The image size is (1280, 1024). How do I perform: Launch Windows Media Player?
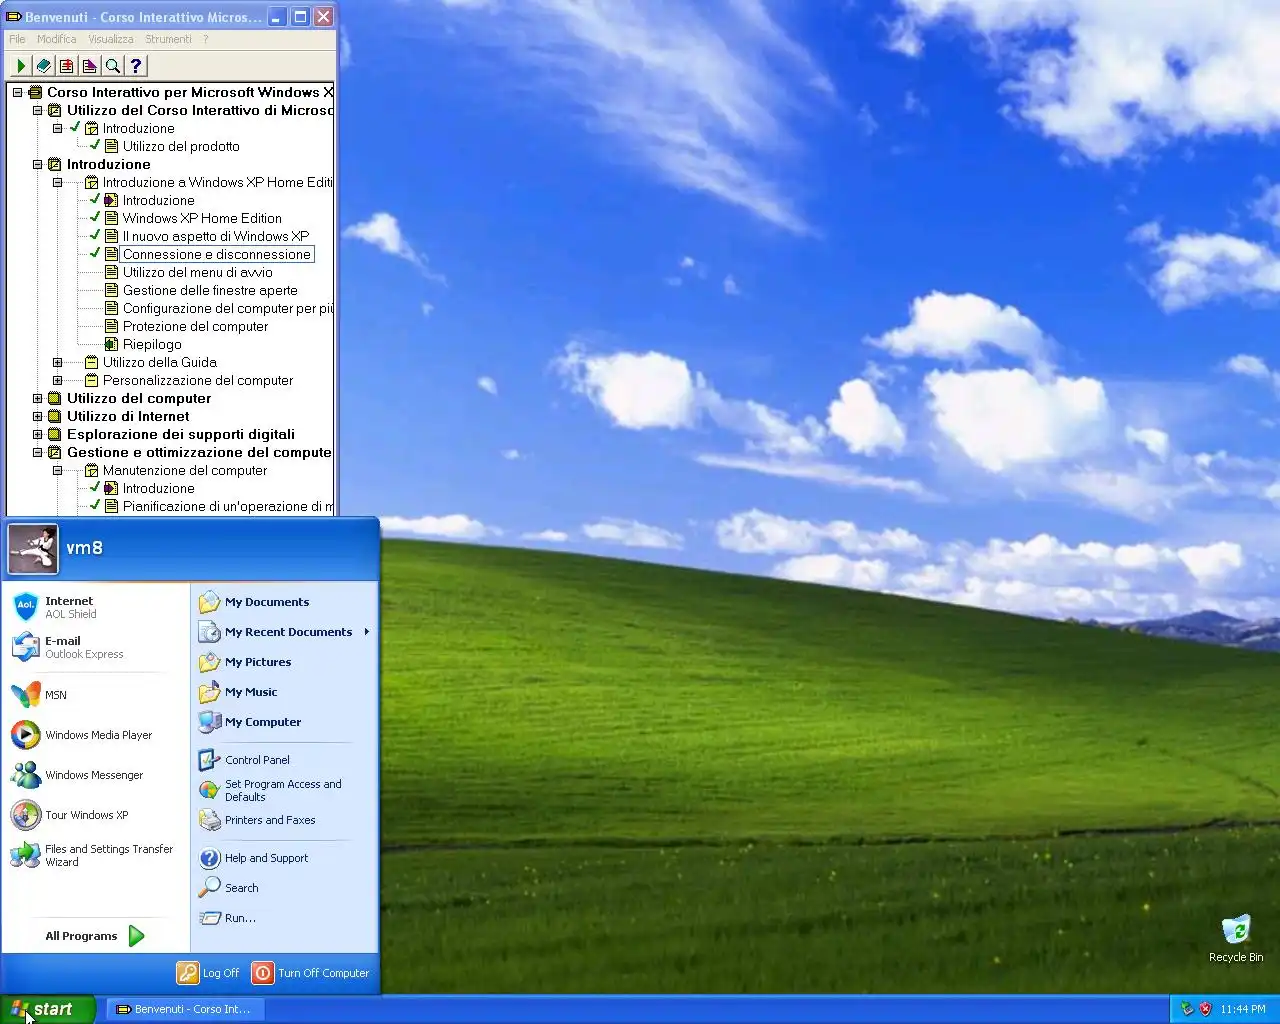click(x=95, y=734)
